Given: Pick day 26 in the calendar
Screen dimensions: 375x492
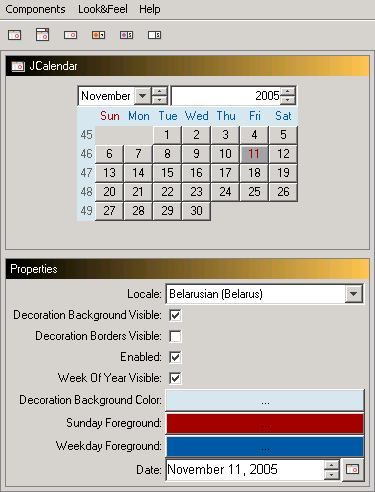Looking at the screenshot, I should [283, 192].
